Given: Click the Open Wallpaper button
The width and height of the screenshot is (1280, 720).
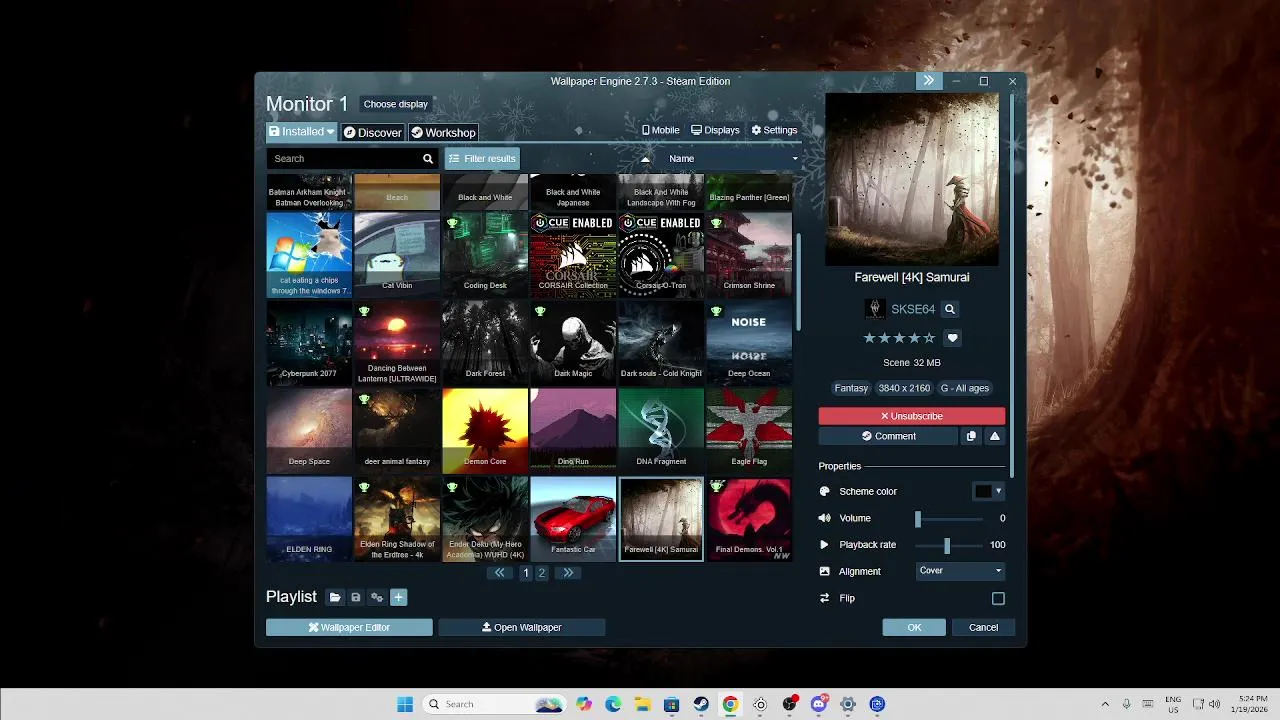Looking at the screenshot, I should click(x=522, y=627).
